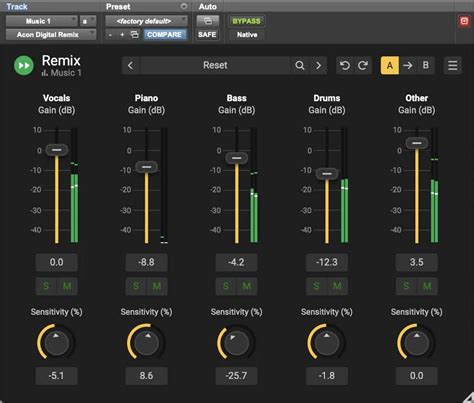Click the redo arrow icon
Image resolution: width=474 pixels, height=403 pixels.
(x=363, y=65)
